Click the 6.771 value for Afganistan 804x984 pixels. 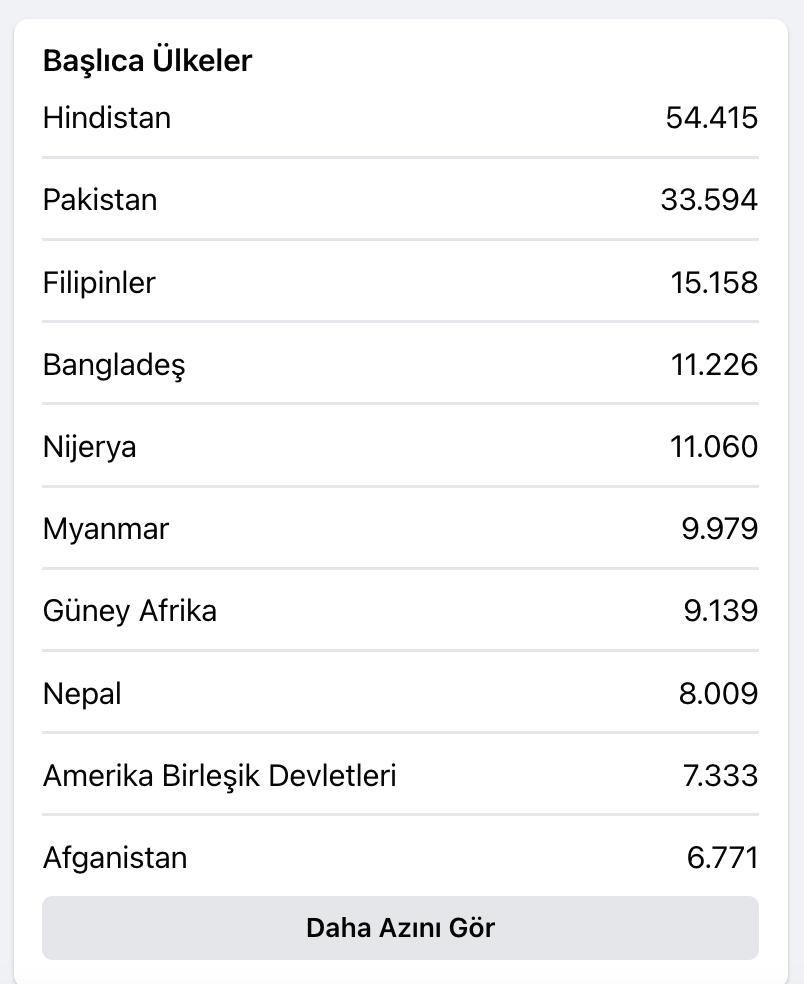click(x=722, y=857)
